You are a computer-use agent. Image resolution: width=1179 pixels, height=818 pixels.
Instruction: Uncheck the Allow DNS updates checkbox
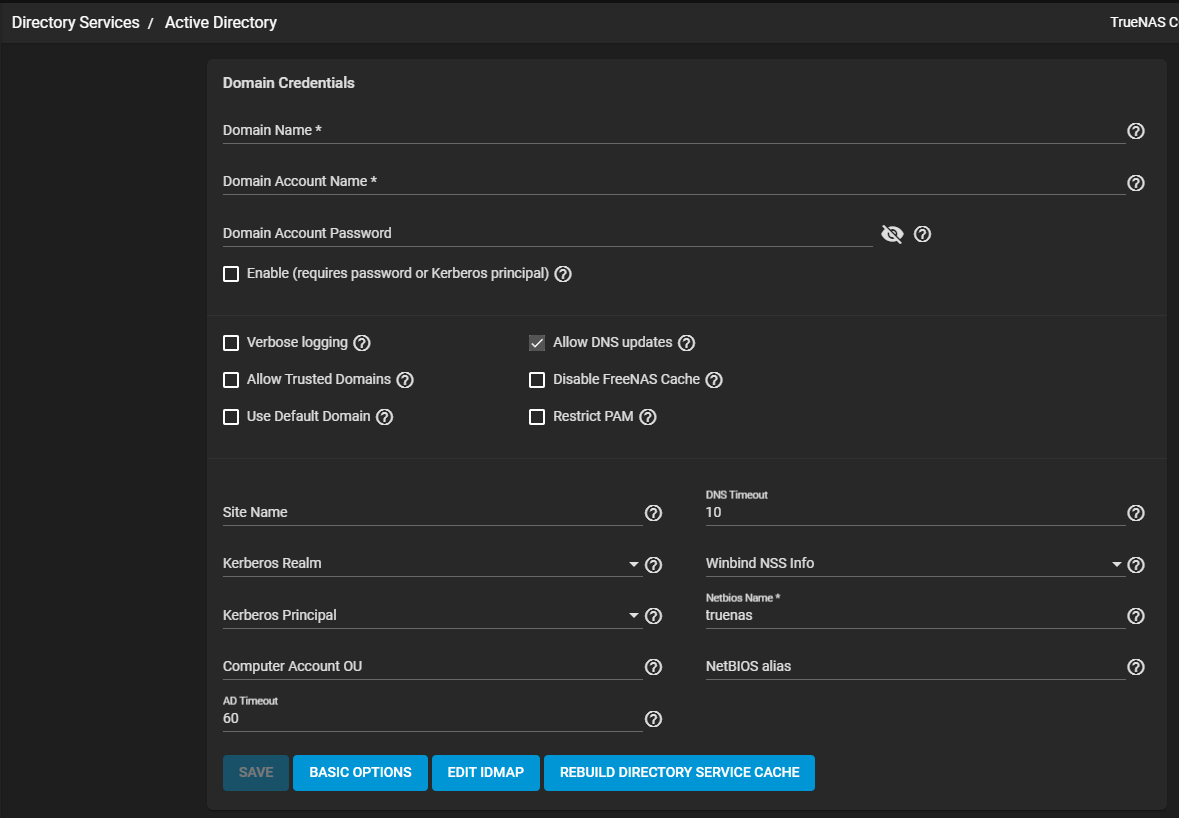click(x=537, y=343)
